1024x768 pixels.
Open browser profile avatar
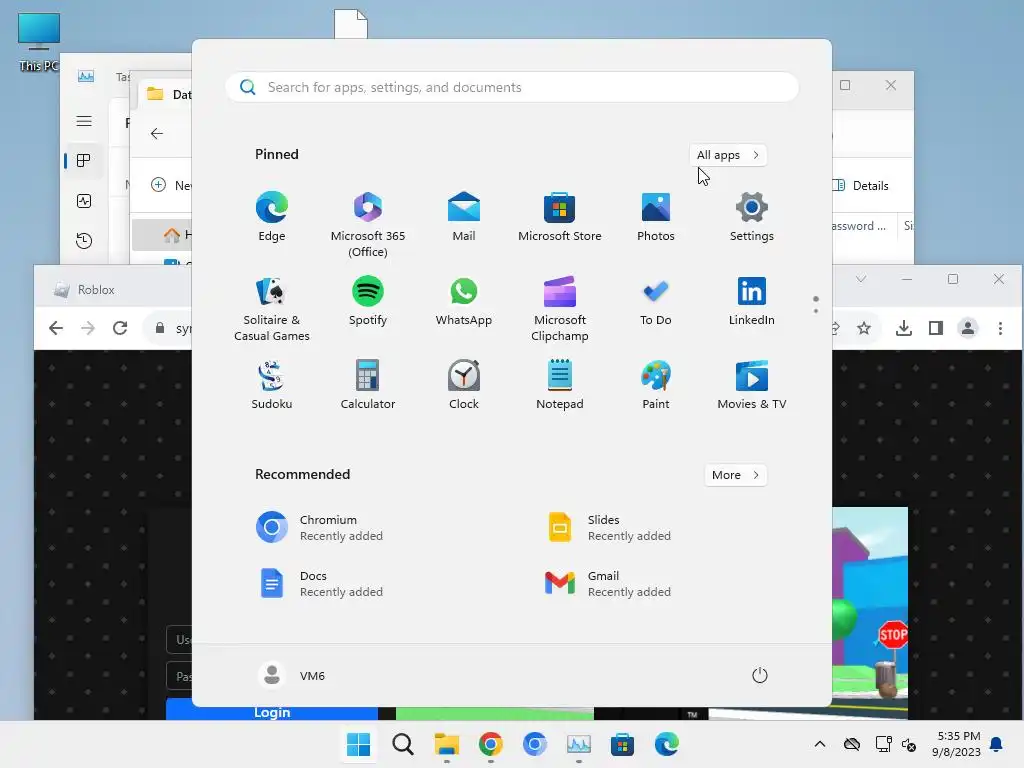click(x=968, y=328)
